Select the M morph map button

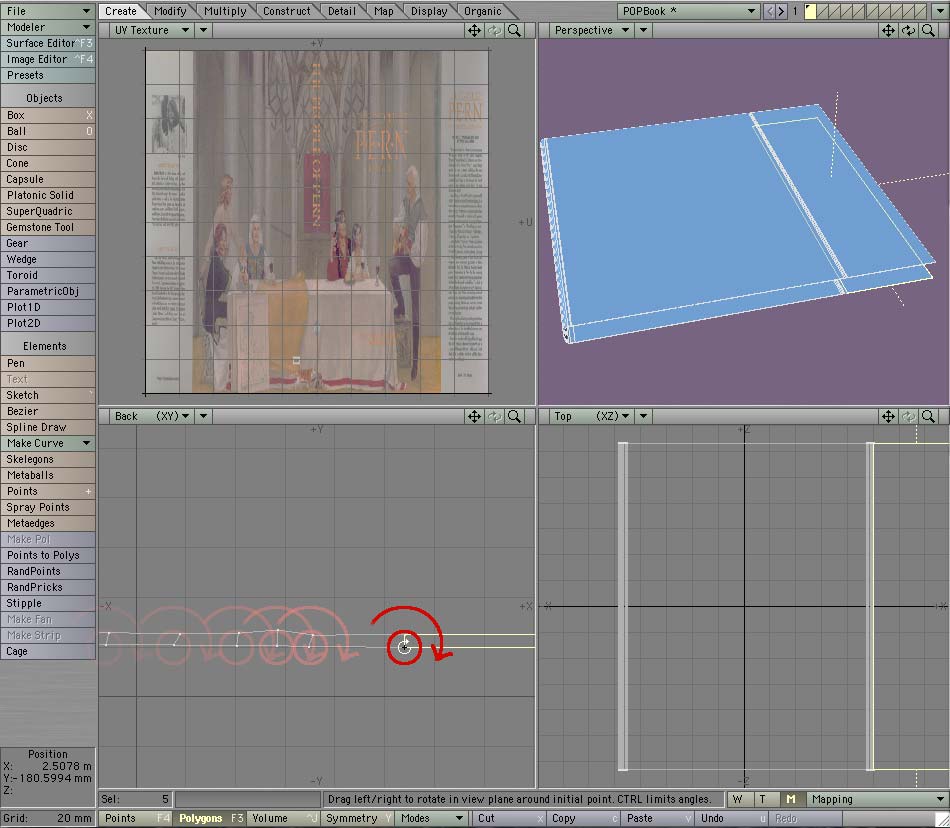coord(791,800)
